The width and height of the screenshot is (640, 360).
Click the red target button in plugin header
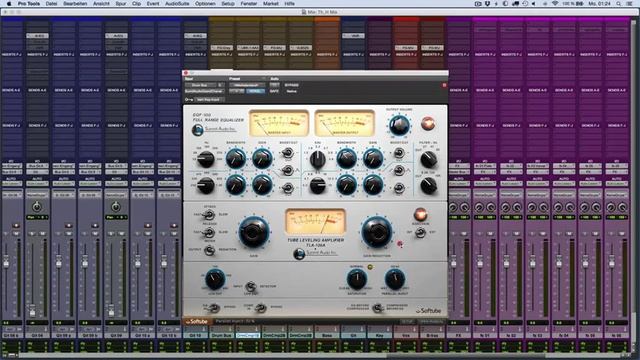point(444,85)
